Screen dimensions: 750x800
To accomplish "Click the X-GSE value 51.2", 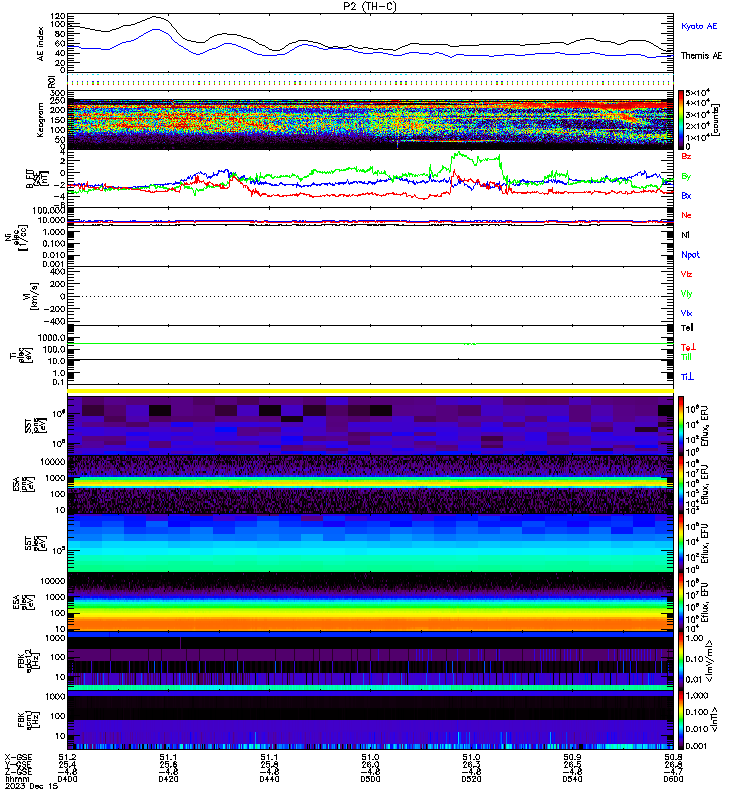I will (x=67, y=758).
